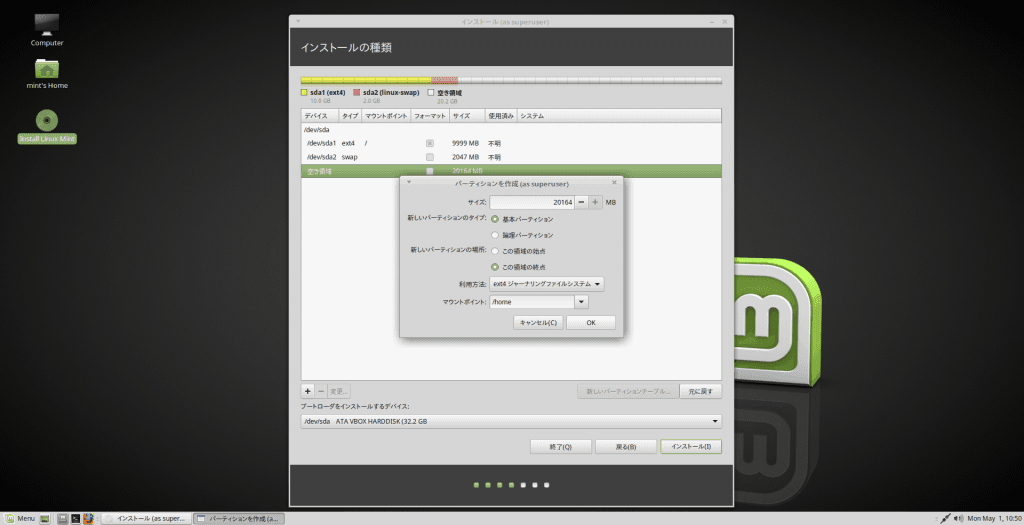Click the 終了(Q) quit button
1024x525 pixels.
tap(560, 447)
